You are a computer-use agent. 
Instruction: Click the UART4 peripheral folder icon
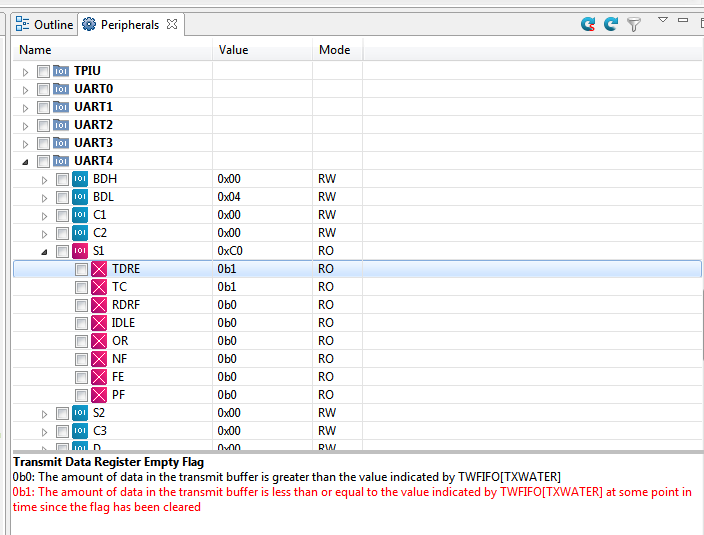61,161
